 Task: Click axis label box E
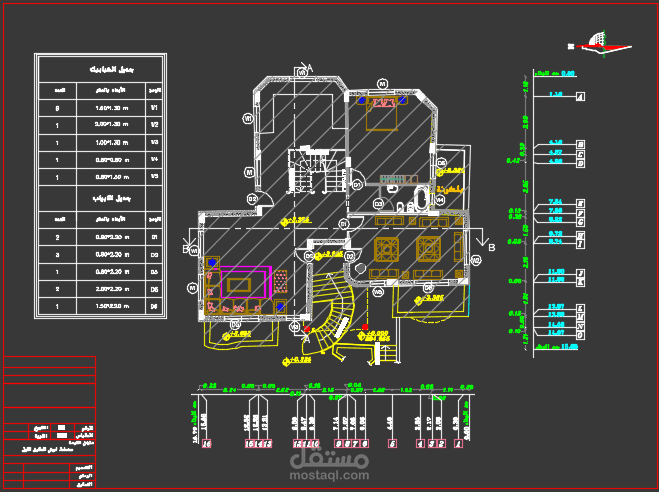580,203
